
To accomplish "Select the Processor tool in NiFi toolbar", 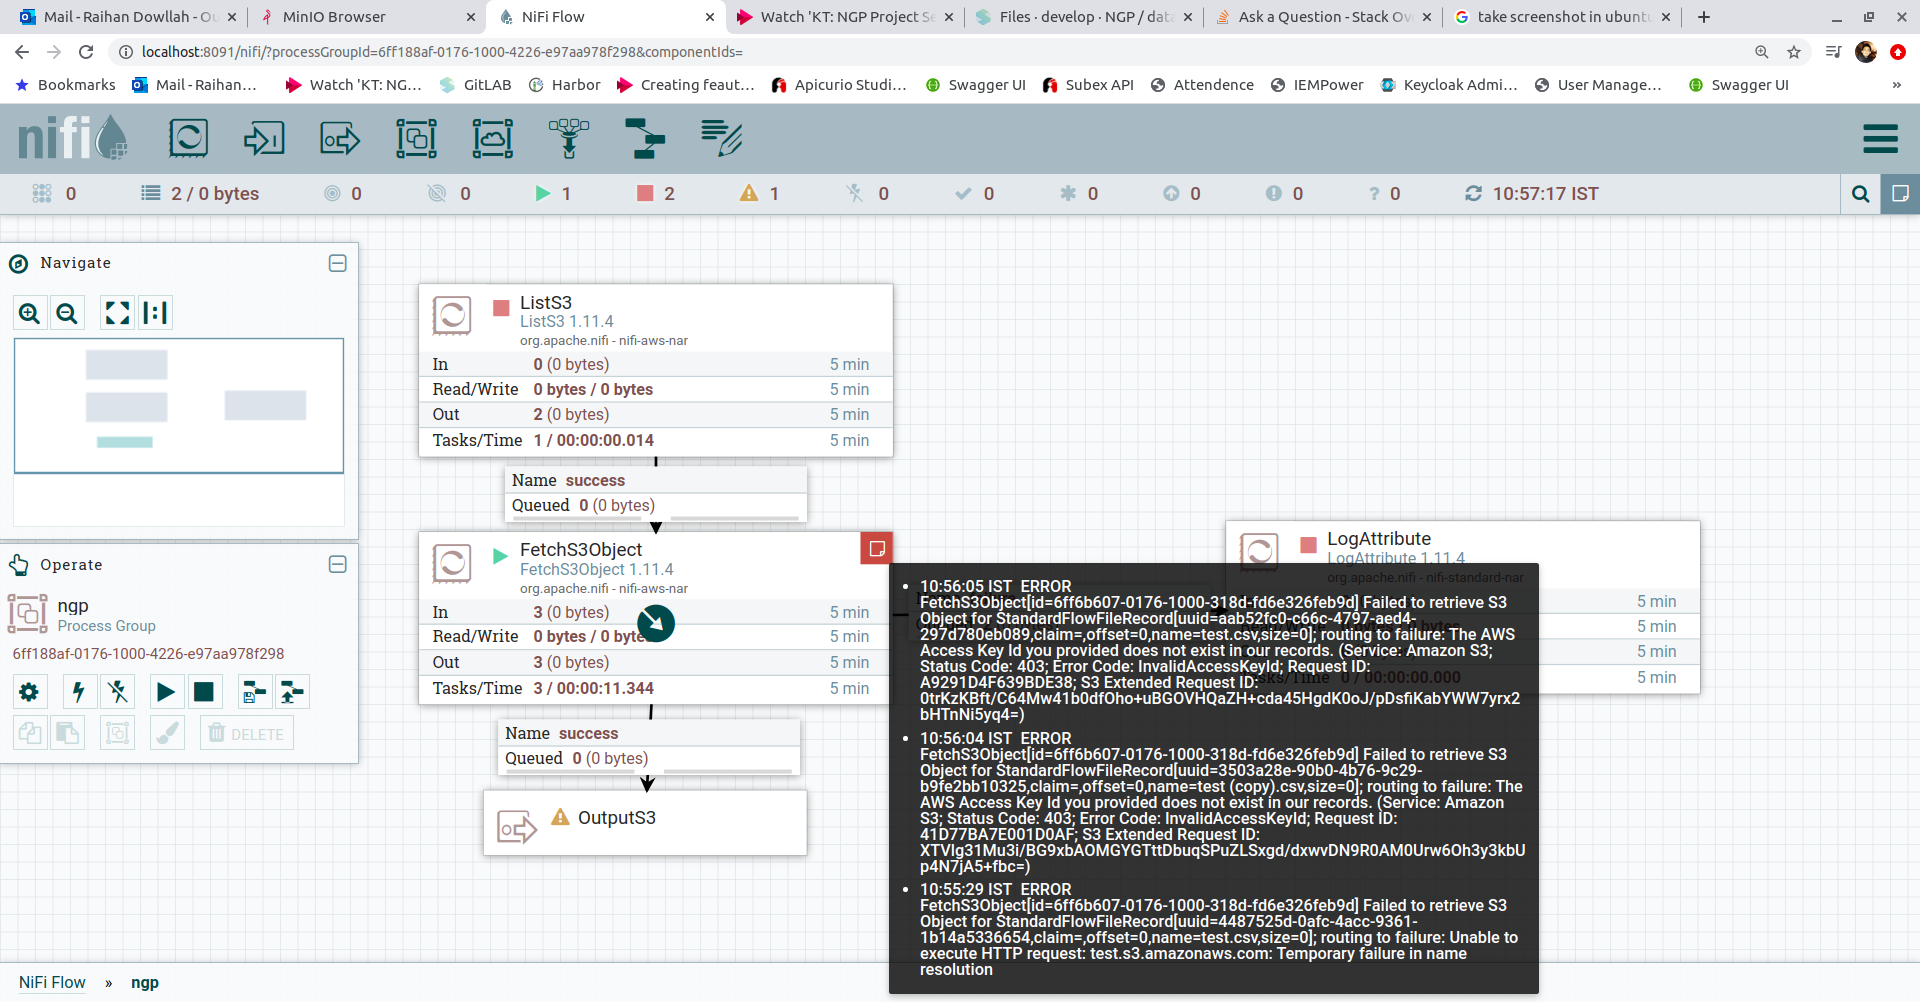I will point(188,138).
